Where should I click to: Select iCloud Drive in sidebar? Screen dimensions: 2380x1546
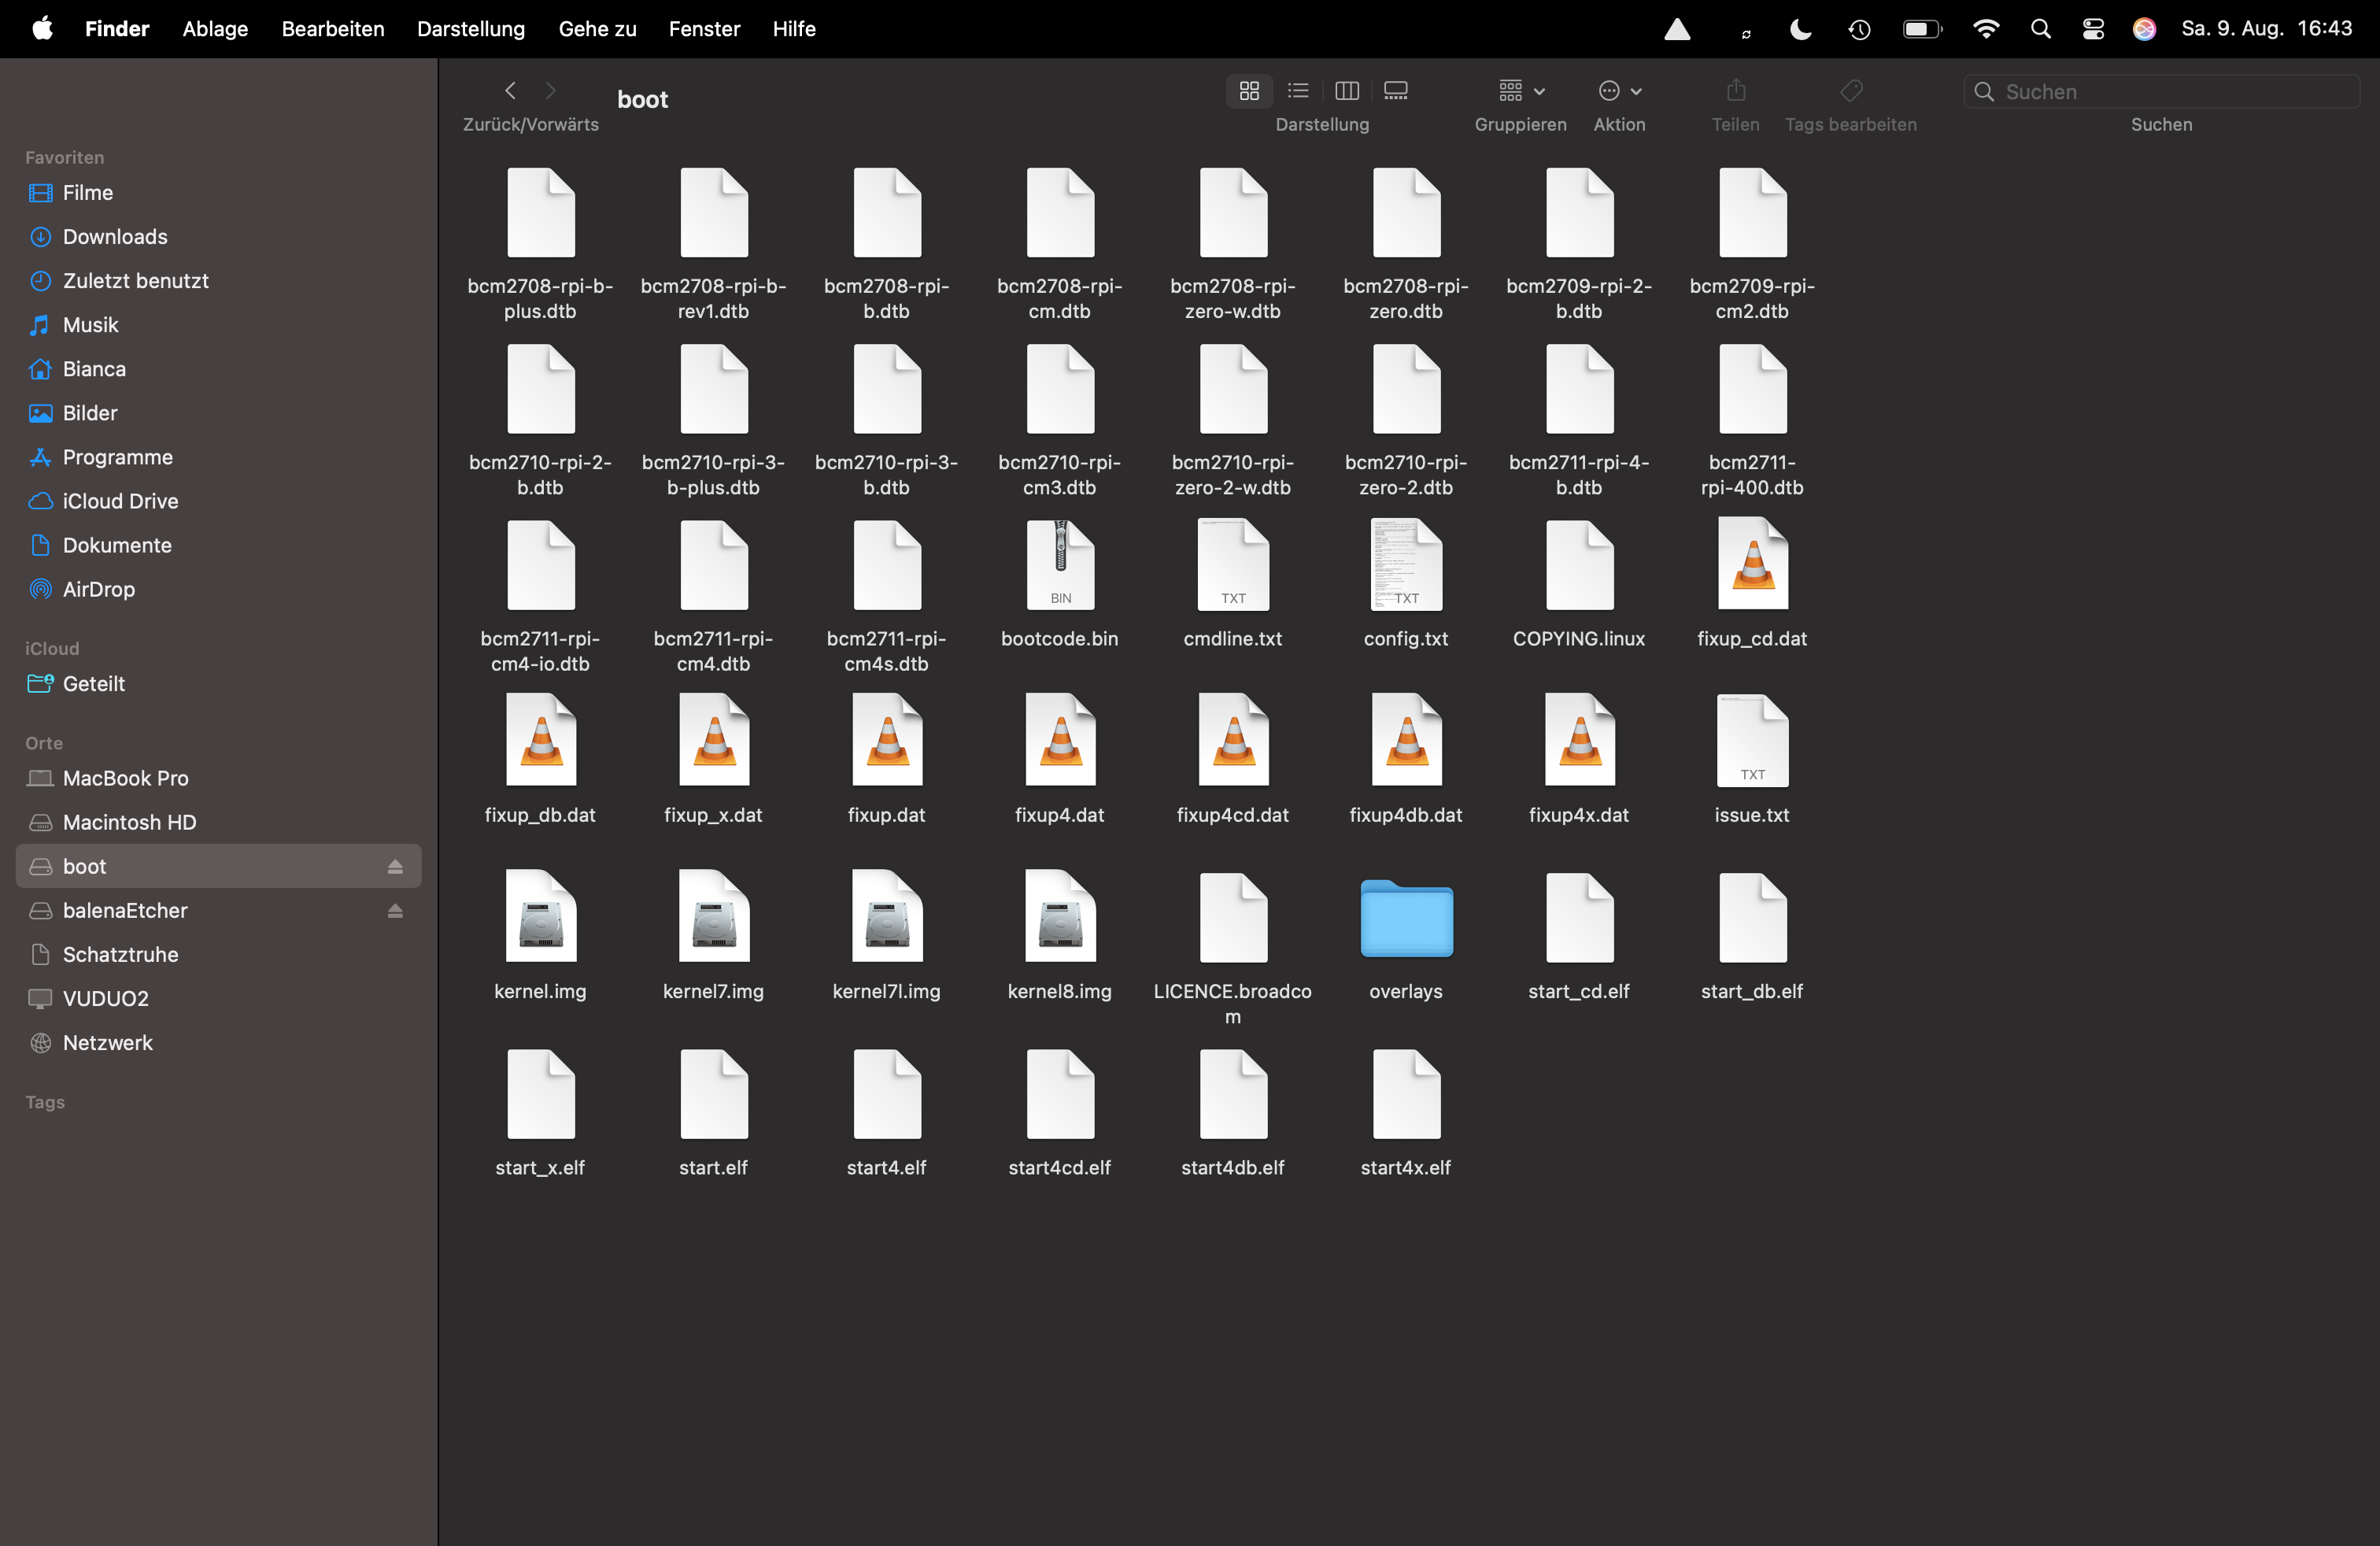[x=120, y=501]
